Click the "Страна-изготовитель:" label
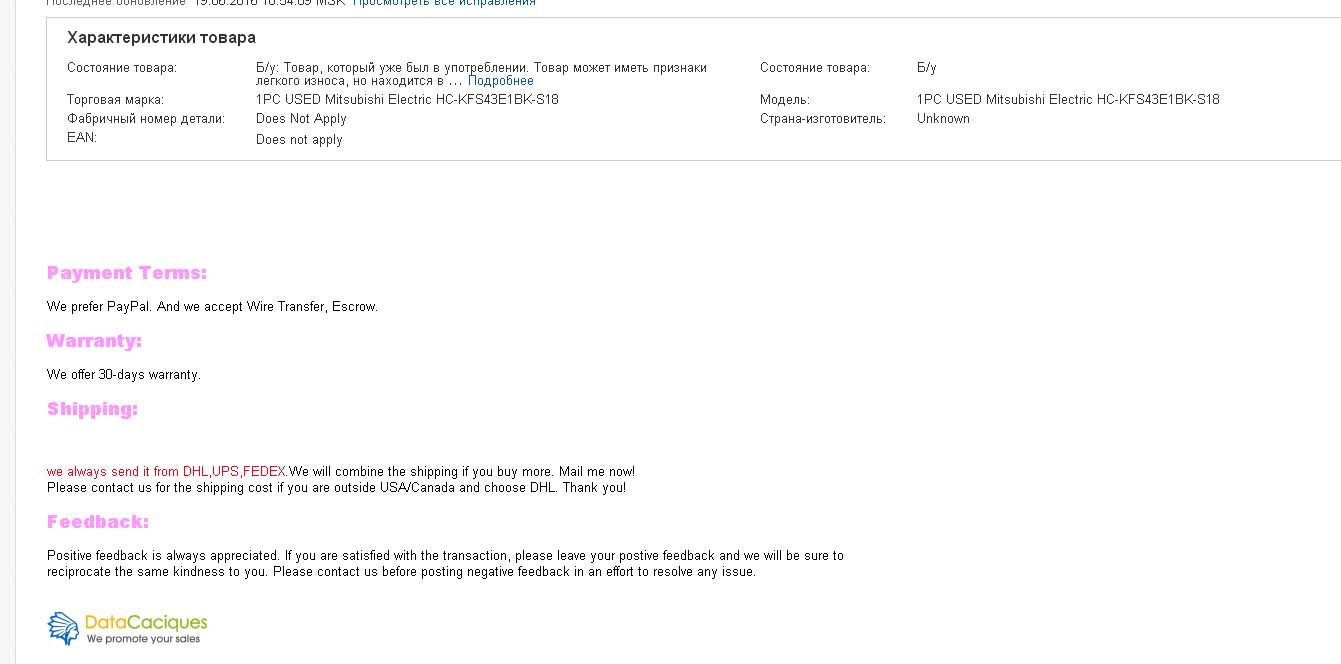Image resolution: width=1341 pixels, height=664 pixels. 823,119
